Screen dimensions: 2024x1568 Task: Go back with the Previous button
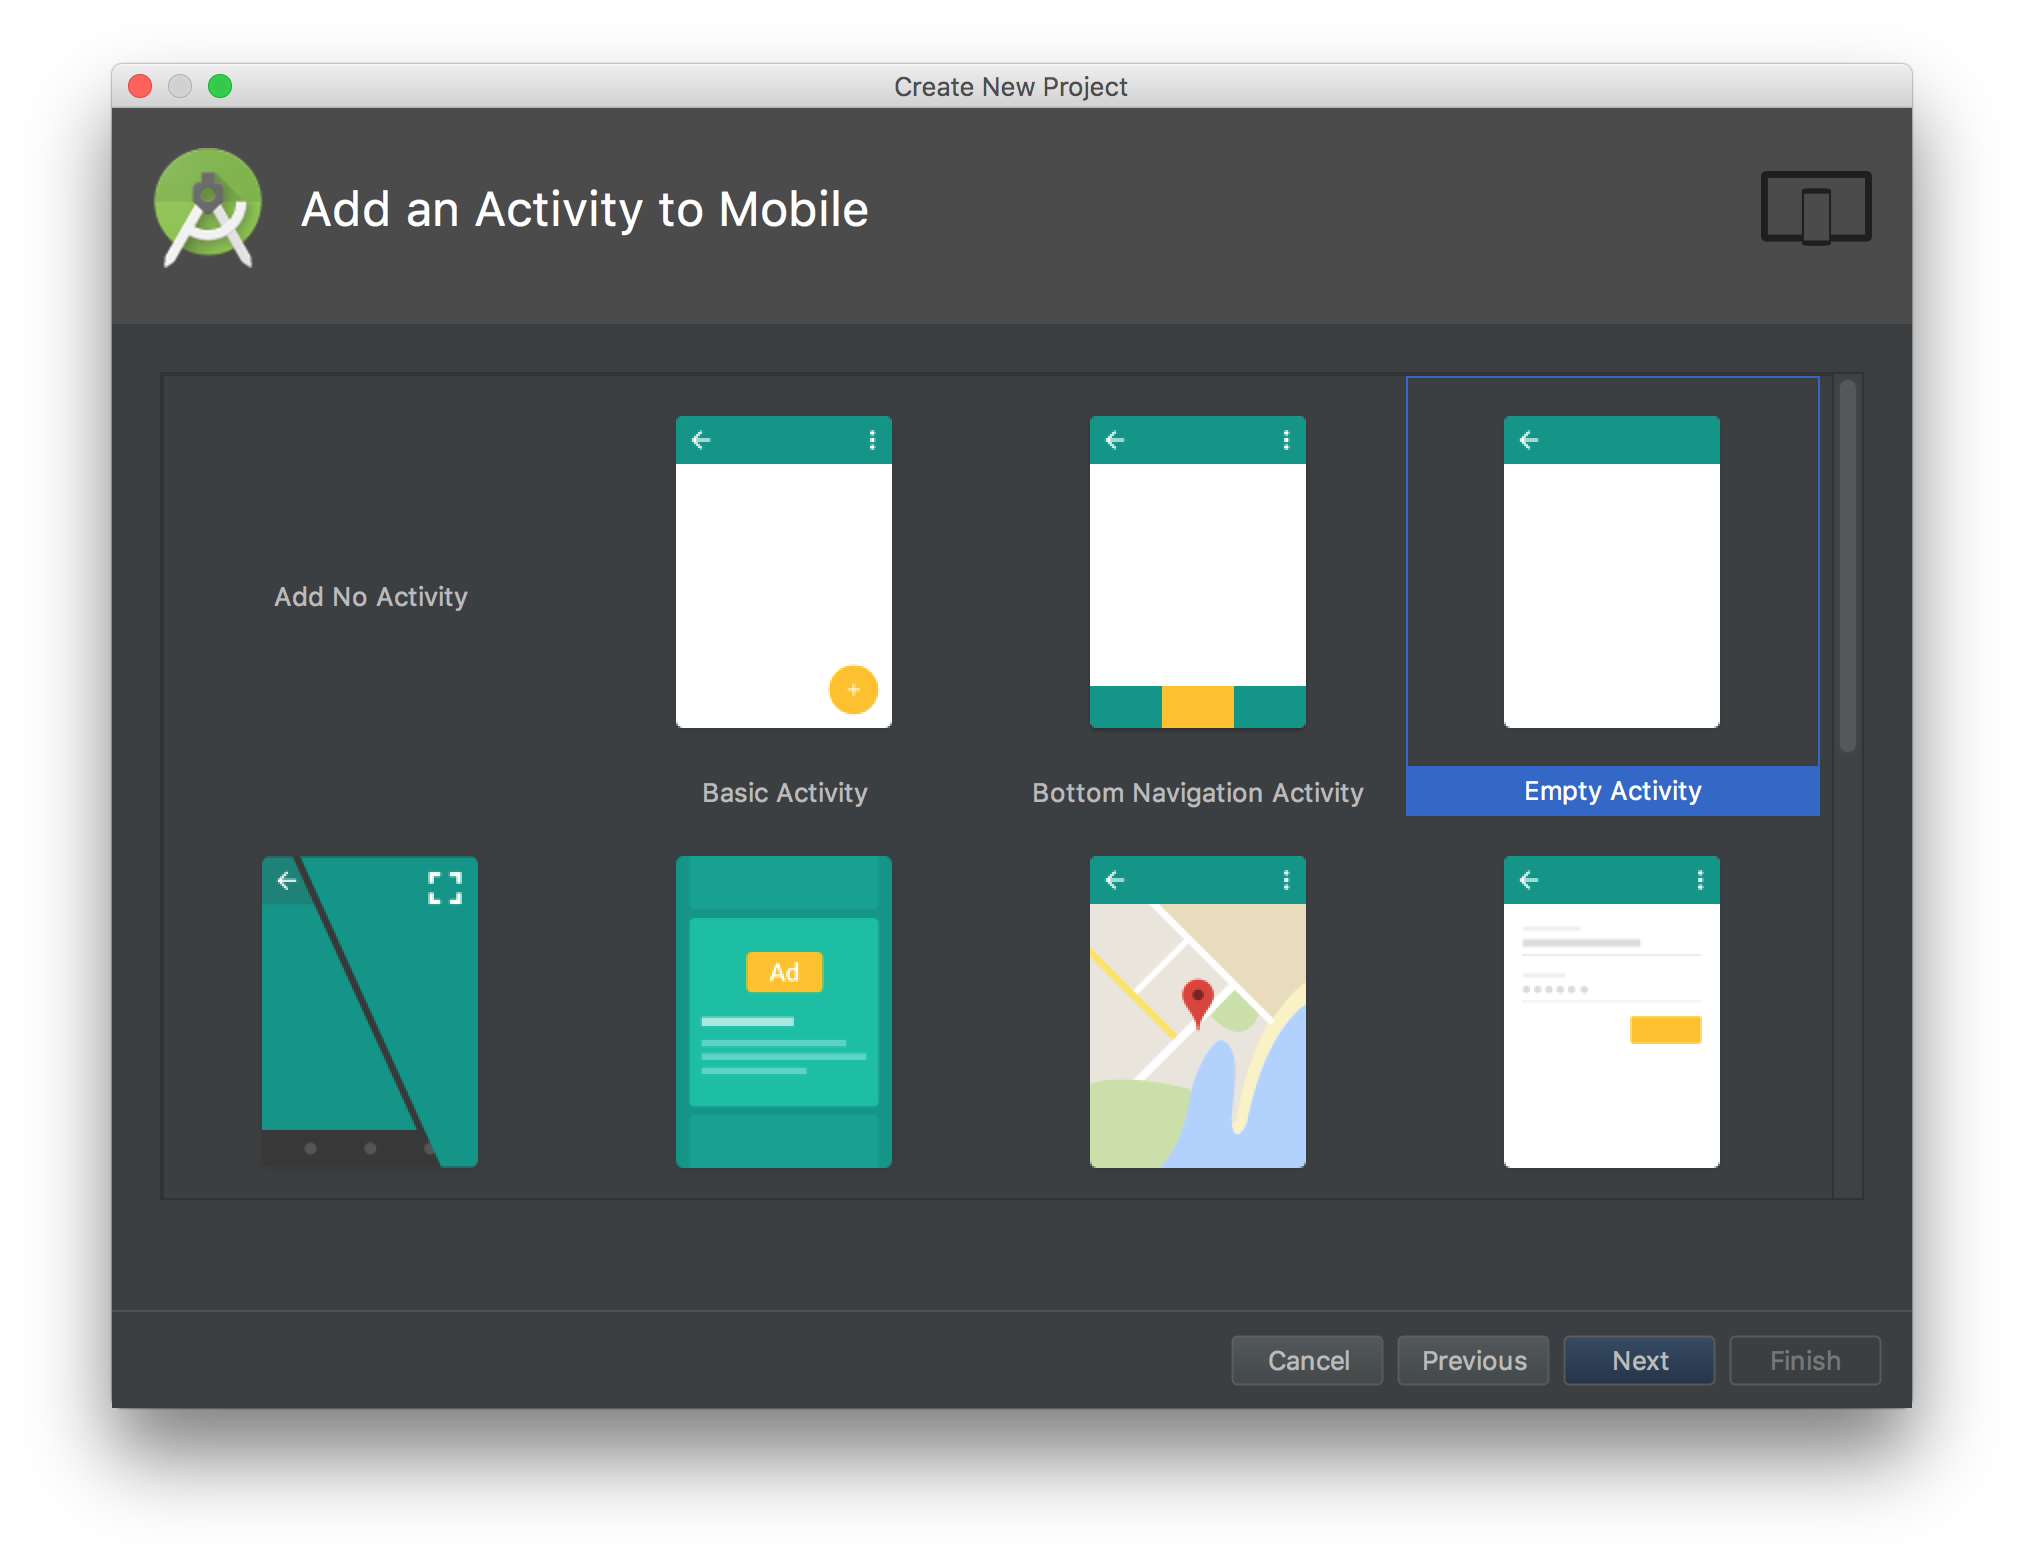[x=1473, y=1360]
